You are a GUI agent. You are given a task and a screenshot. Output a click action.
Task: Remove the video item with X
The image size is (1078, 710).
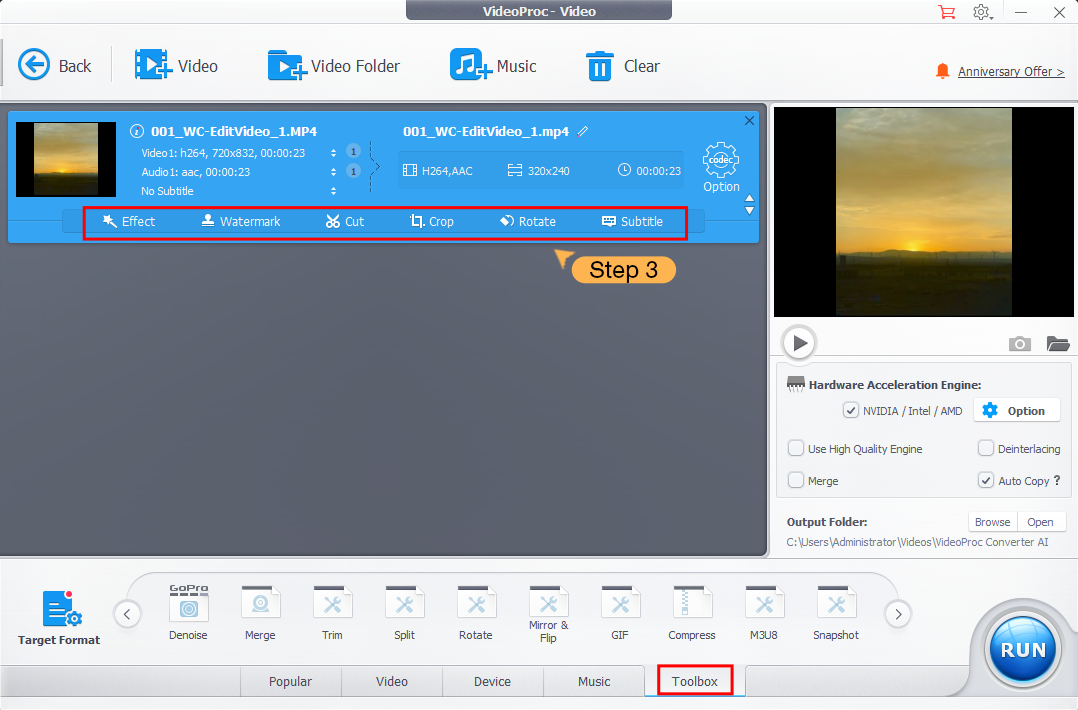tap(749, 121)
